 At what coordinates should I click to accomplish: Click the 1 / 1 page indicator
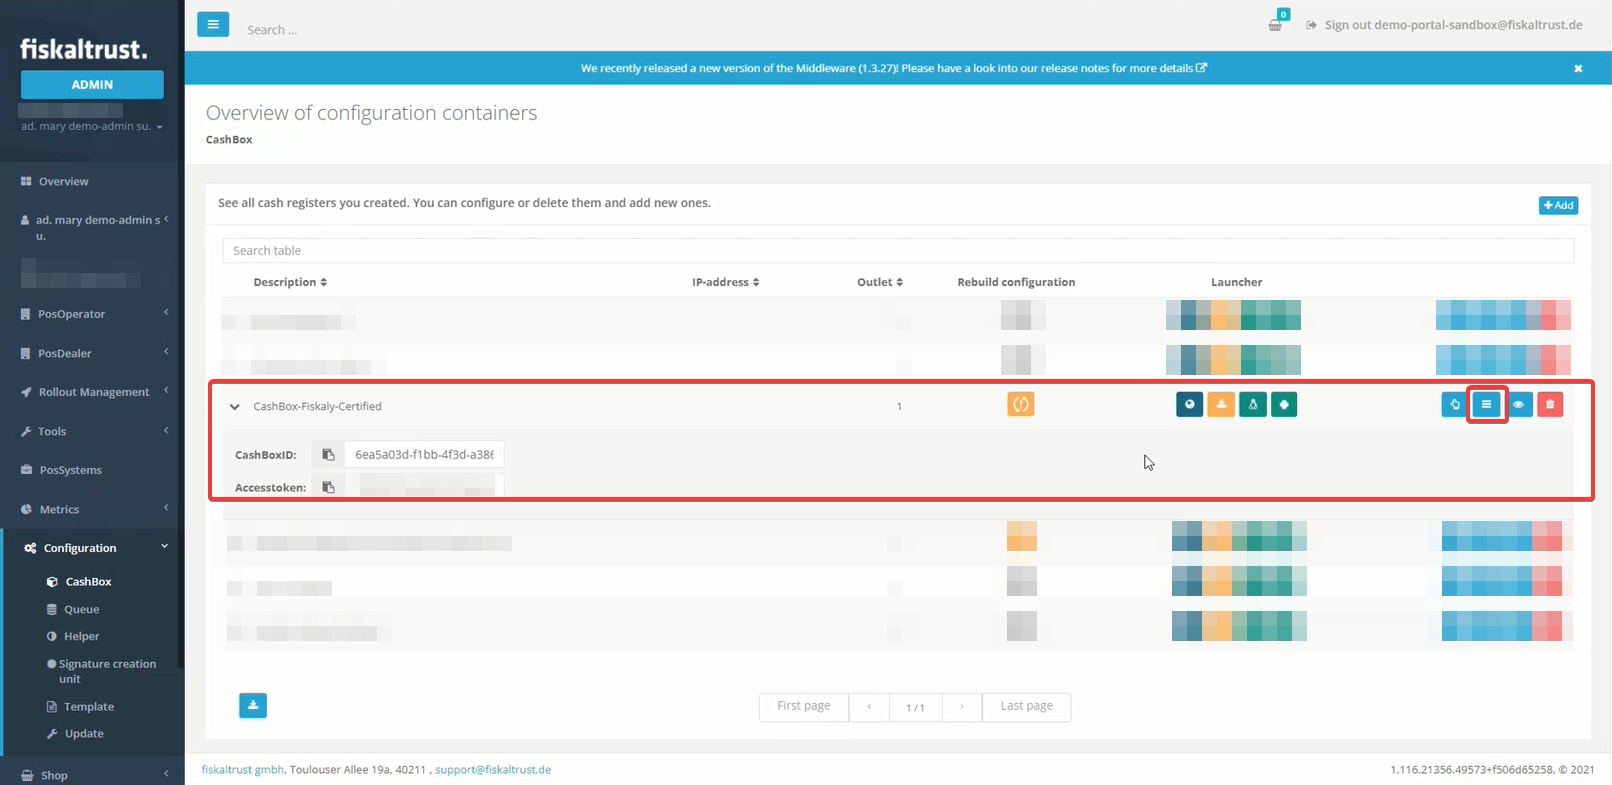point(915,707)
